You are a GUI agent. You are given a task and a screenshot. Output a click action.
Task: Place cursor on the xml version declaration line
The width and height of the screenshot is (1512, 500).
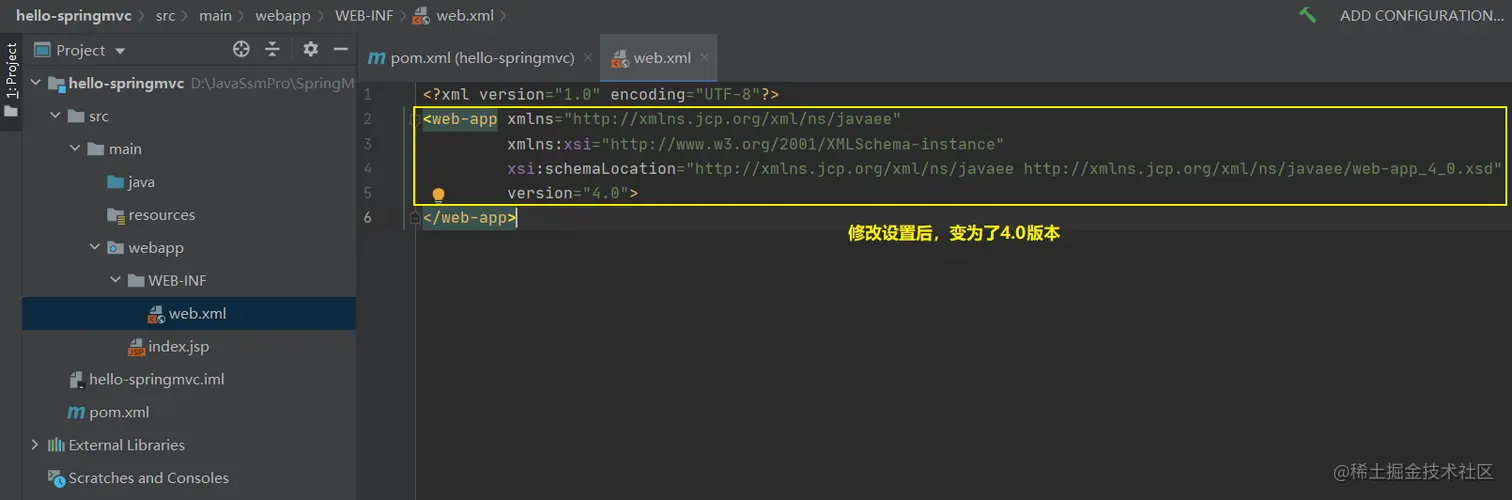[x=600, y=94]
